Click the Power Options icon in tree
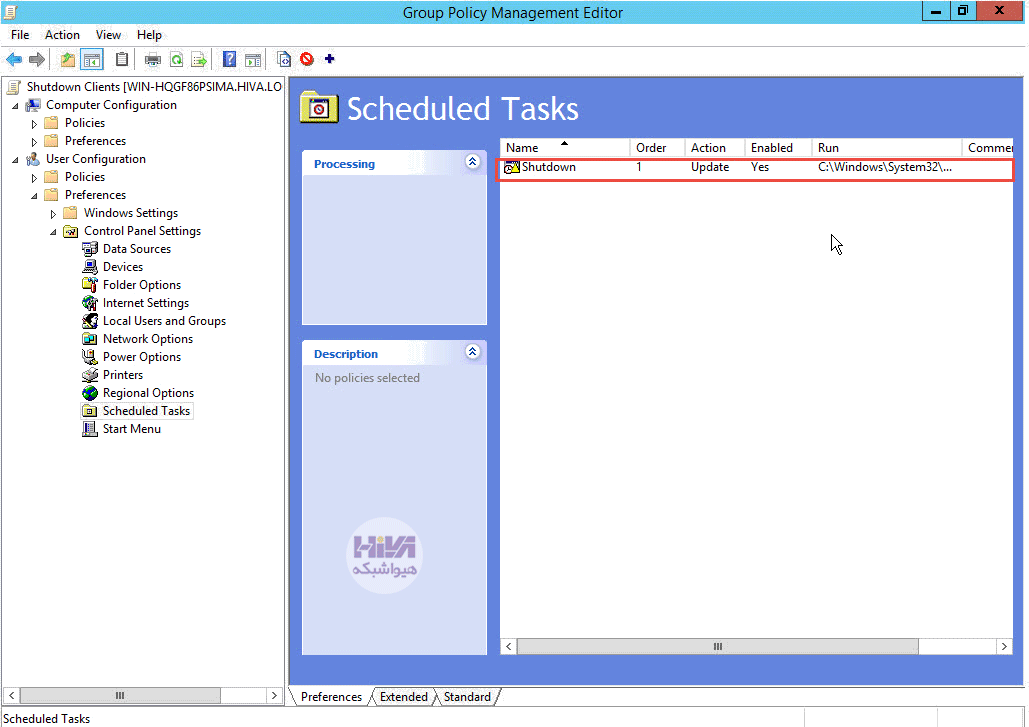The width and height of the screenshot is (1029, 727). [x=90, y=357]
